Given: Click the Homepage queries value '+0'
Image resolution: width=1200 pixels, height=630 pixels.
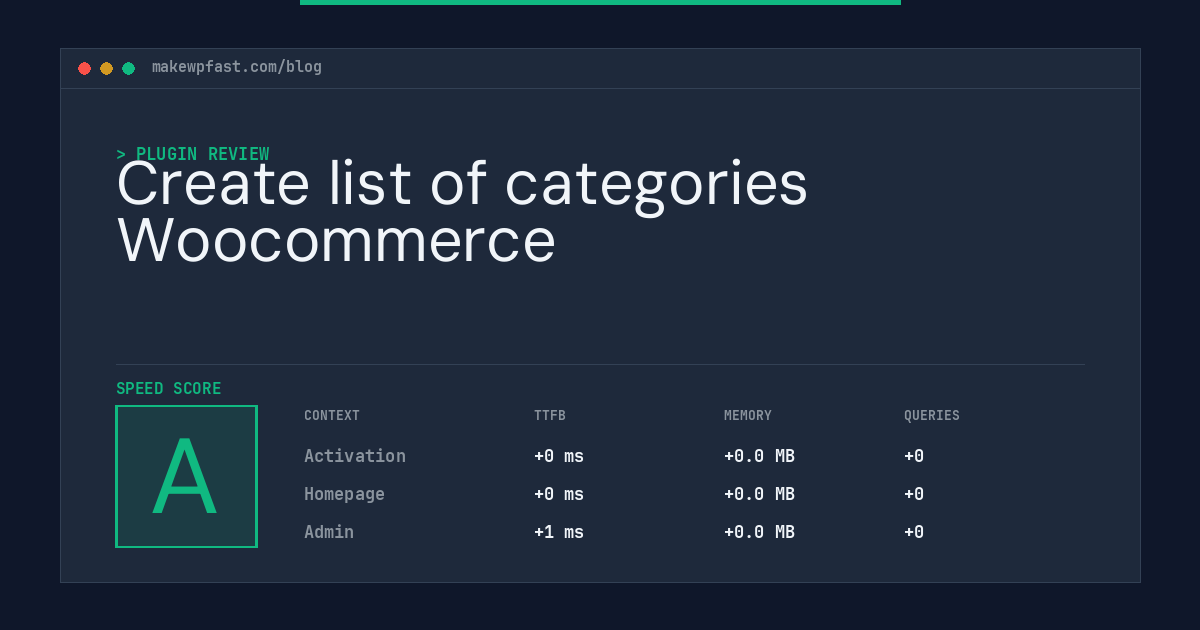Looking at the screenshot, I should [914, 494].
